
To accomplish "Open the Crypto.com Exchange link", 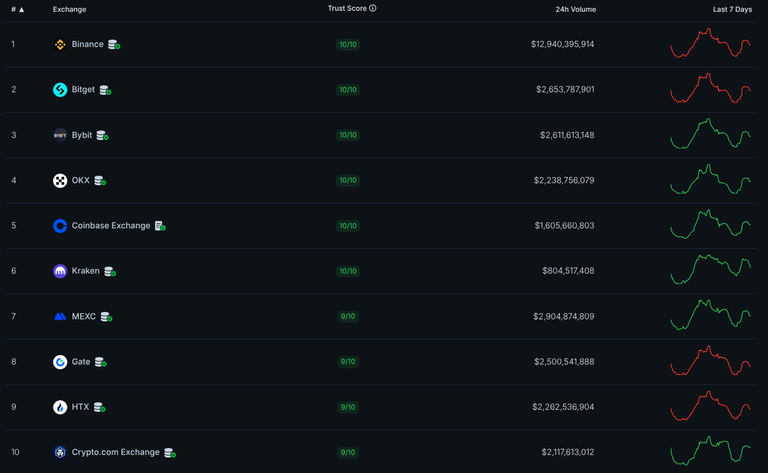I will (x=116, y=452).
